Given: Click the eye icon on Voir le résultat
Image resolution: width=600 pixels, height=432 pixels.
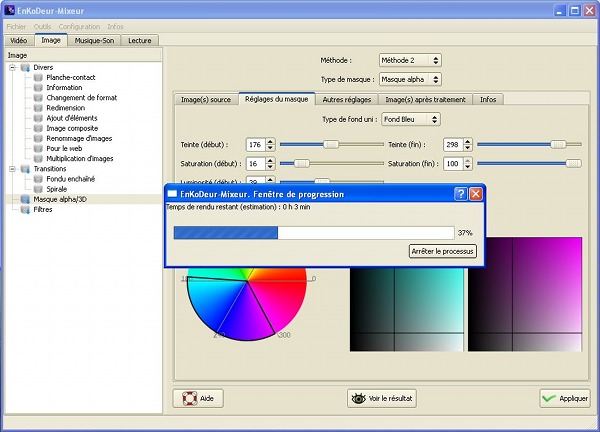Looking at the screenshot, I should click(359, 399).
